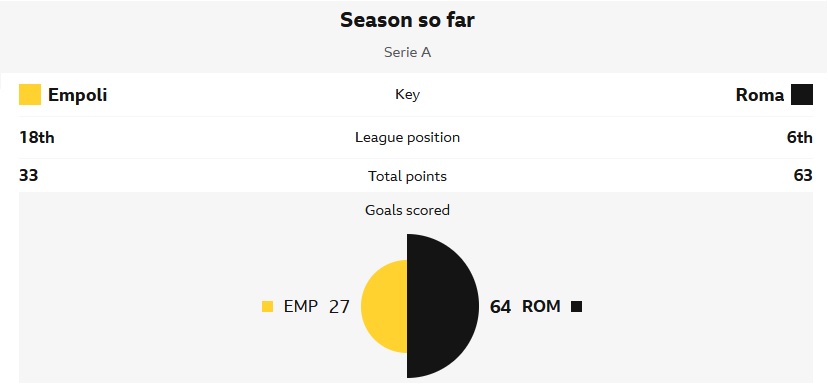Click the small black ROM legend square

(x=577, y=307)
